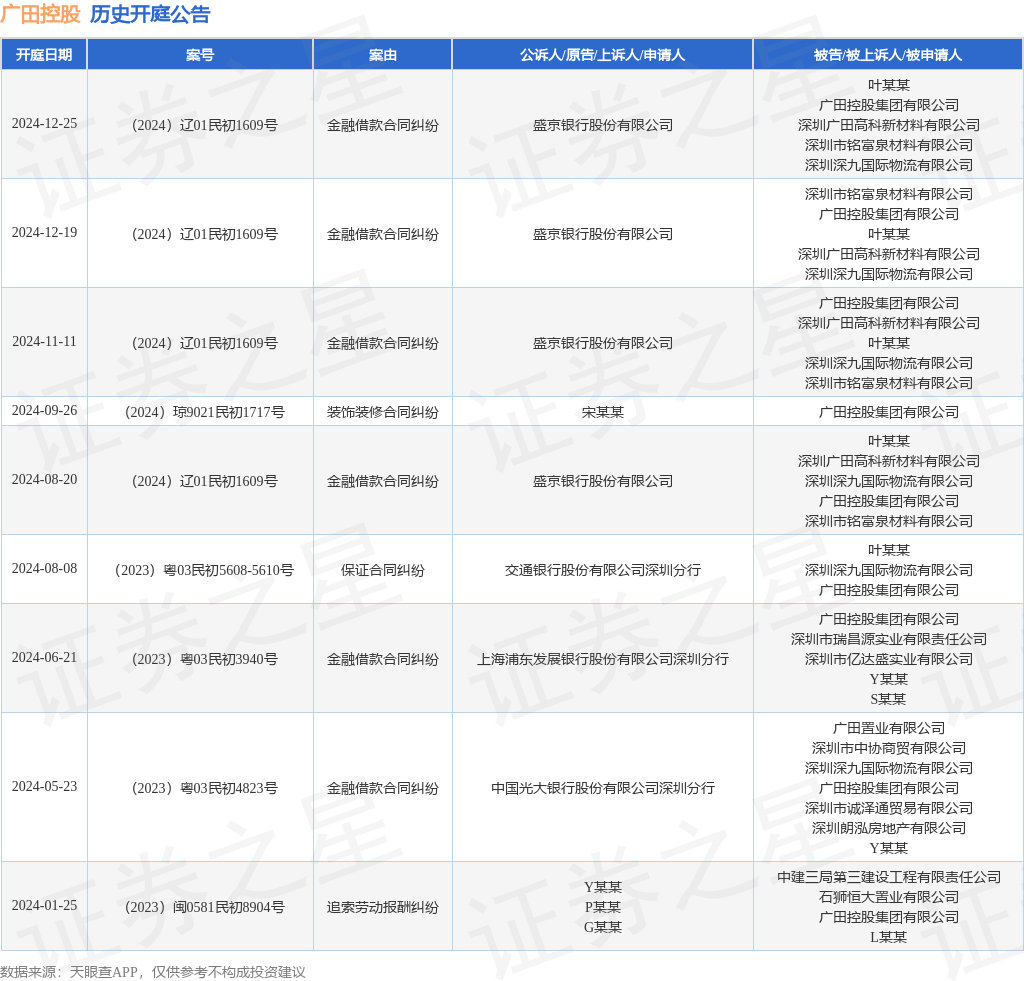Select the 案由 column header
Screen dimensions: 1024x981
tap(383, 55)
